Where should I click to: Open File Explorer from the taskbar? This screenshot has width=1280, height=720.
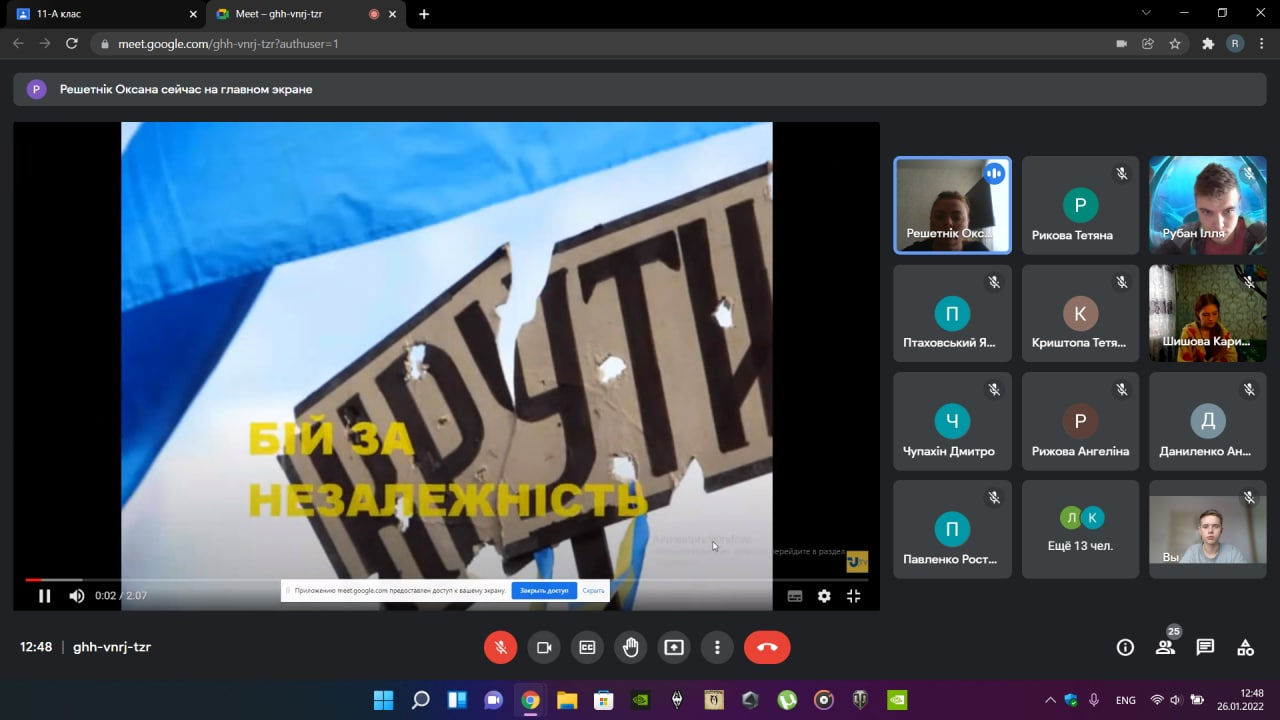[x=567, y=700]
